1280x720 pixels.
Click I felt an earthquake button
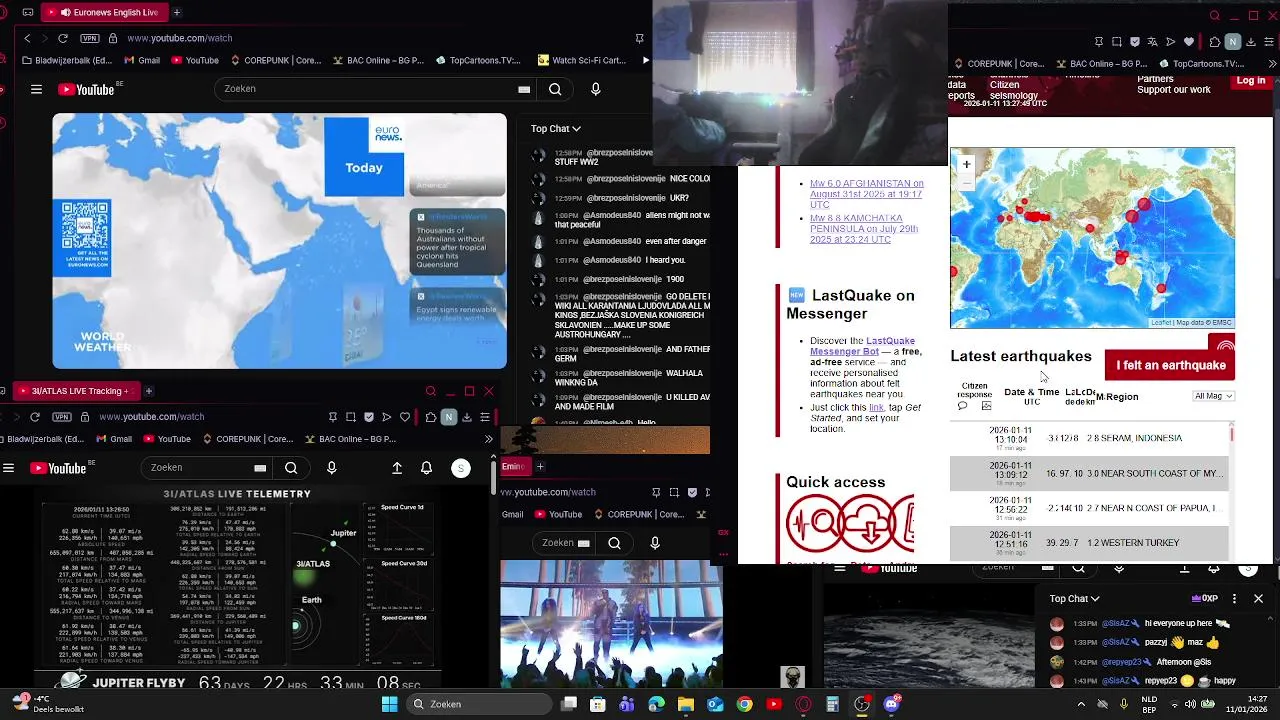coord(1171,365)
